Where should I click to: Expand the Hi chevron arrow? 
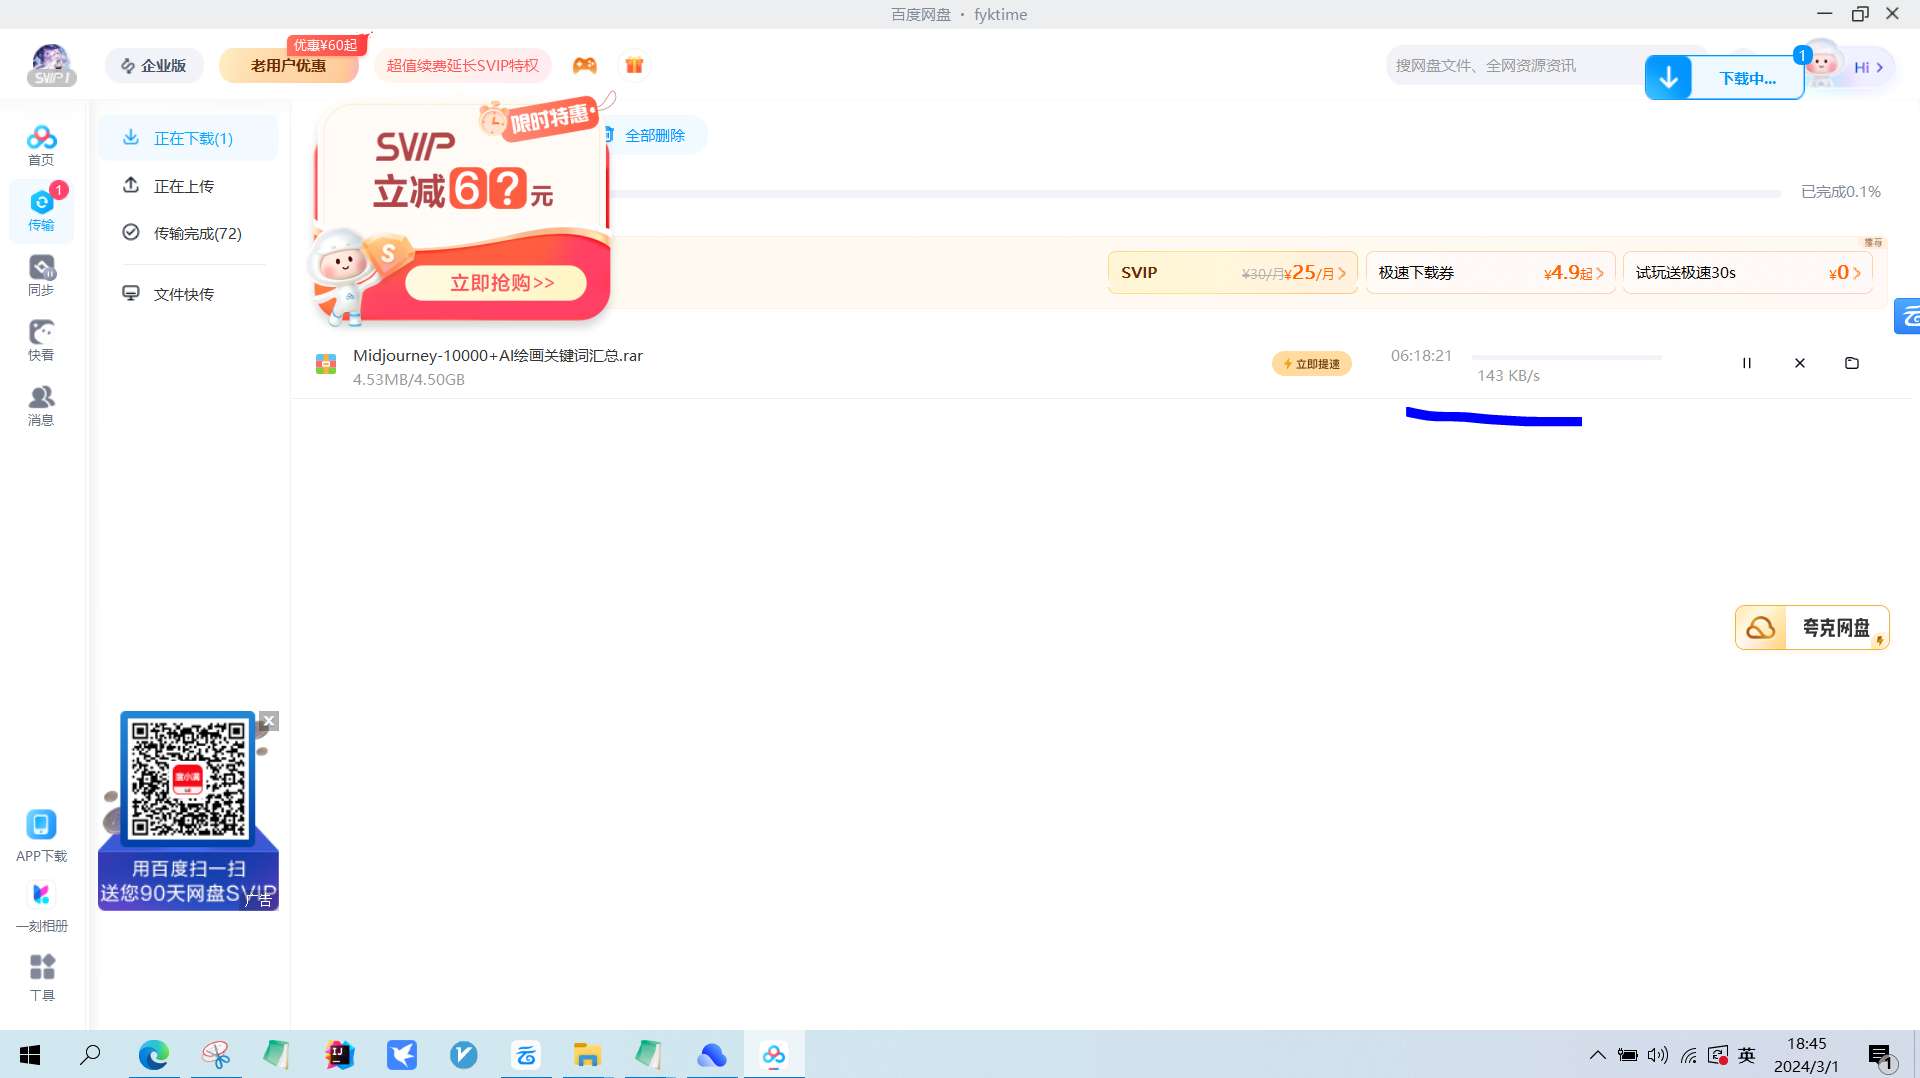click(1880, 68)
